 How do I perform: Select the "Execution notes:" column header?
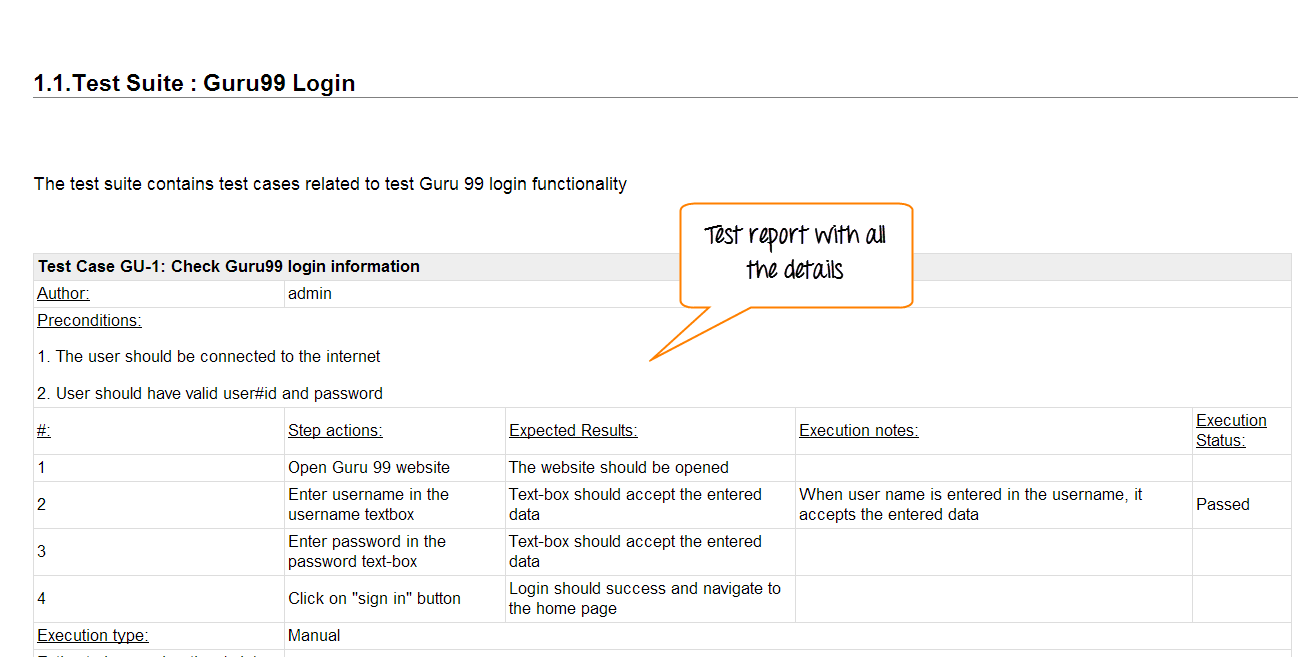(858, 431)
